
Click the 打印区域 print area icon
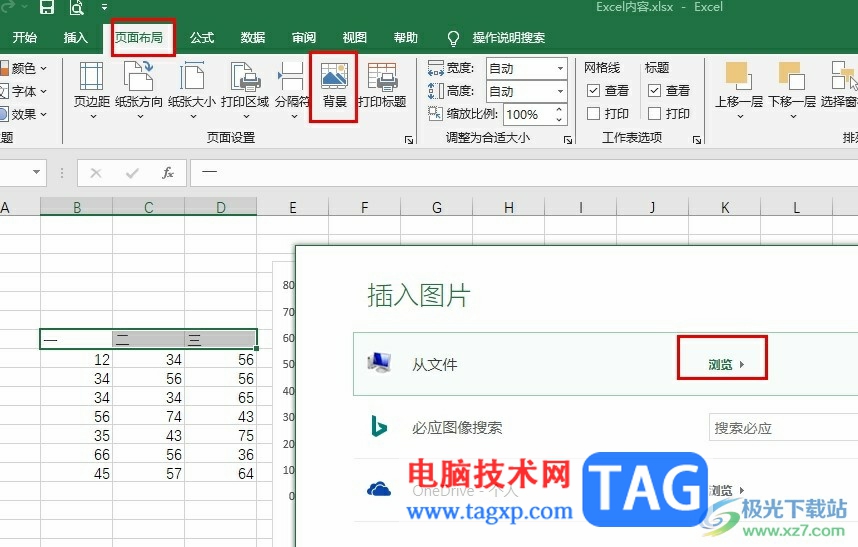tap(245, 76)
